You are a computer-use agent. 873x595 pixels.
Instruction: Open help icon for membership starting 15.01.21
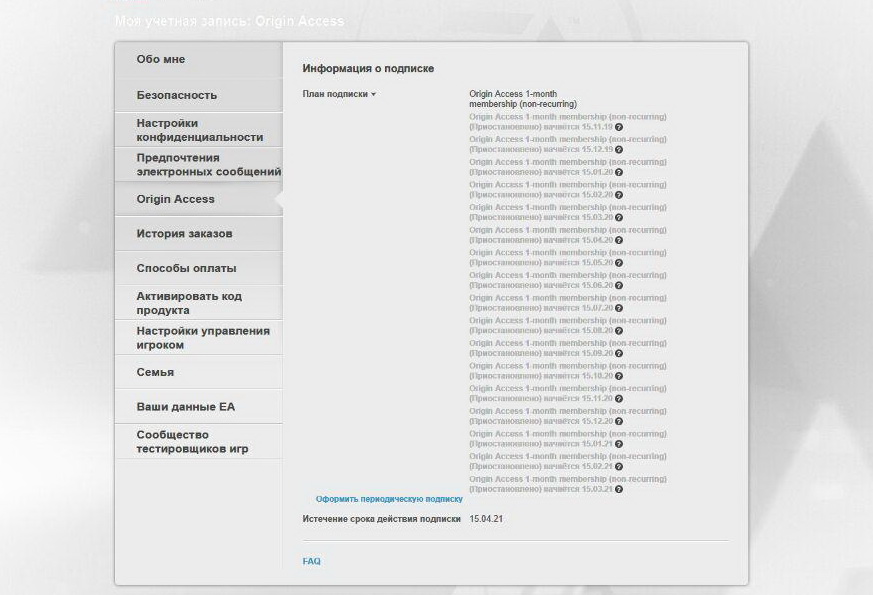click(619, 444)
